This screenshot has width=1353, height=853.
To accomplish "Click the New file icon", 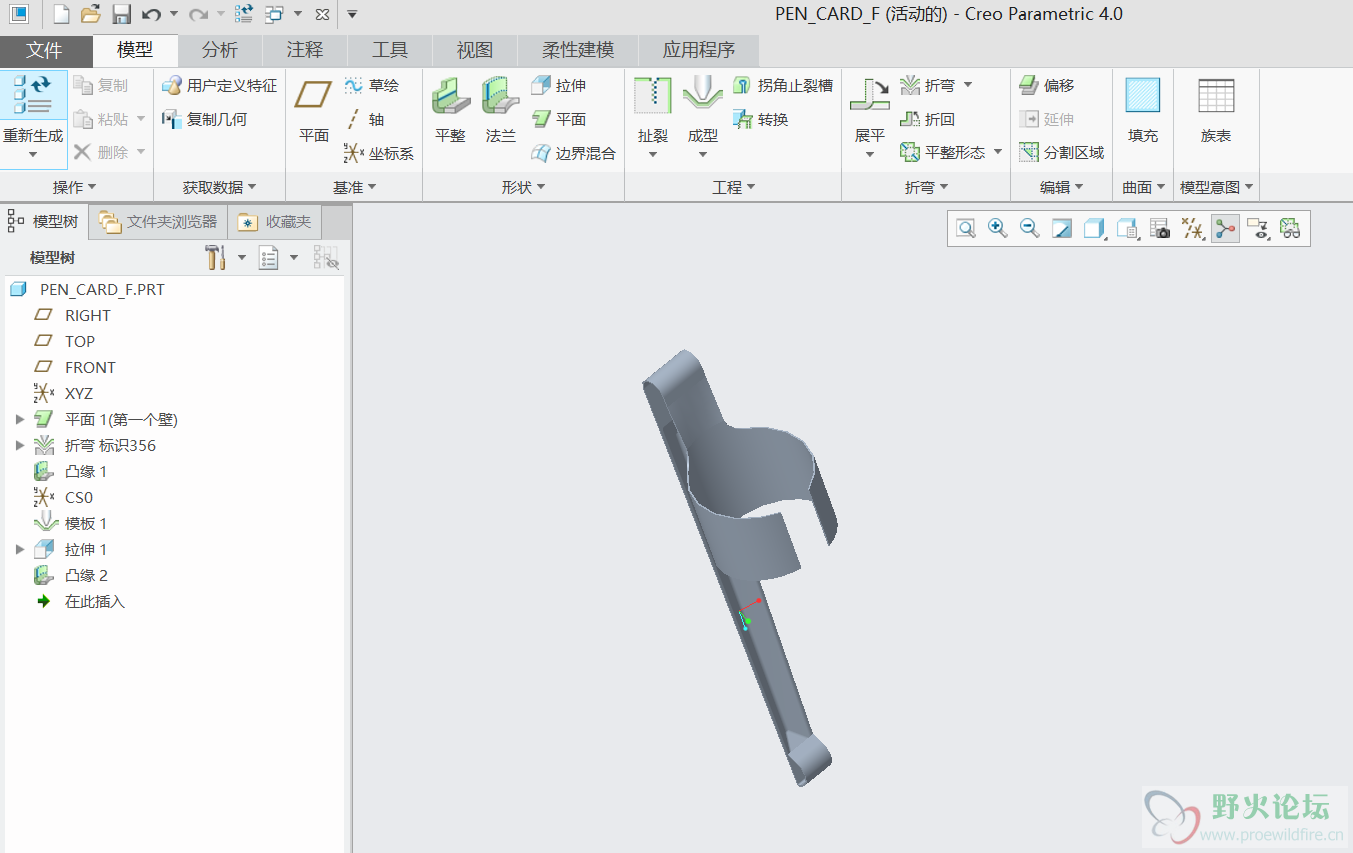I will (61, 14).
